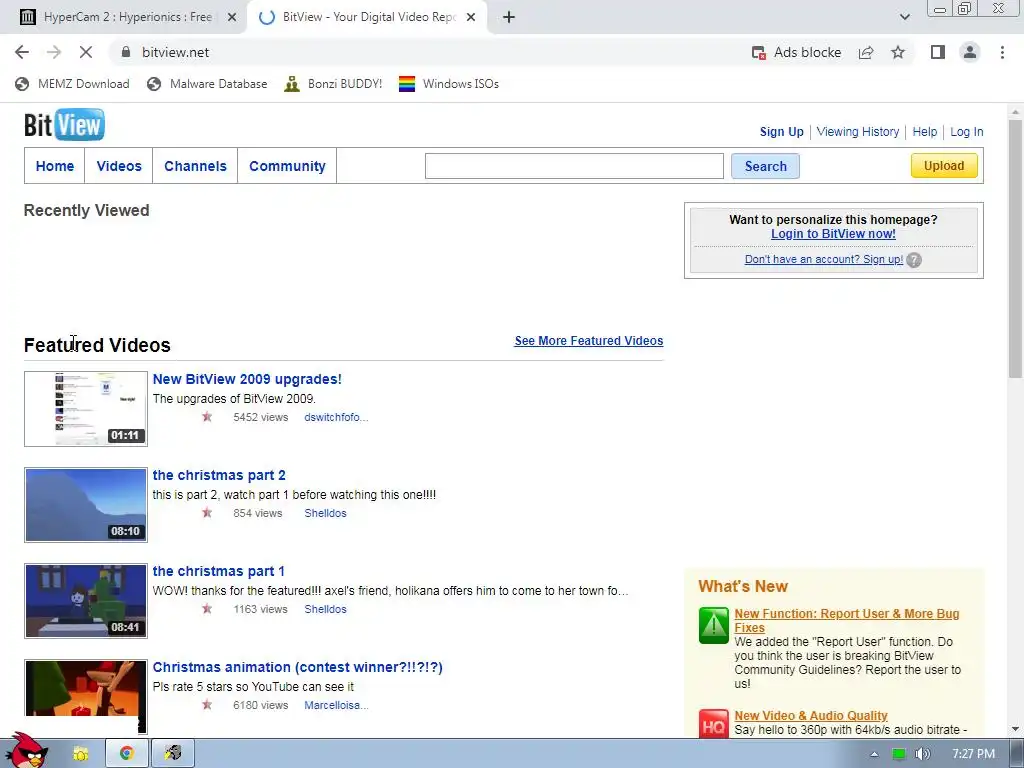Click the Help link at top
The image size is (1024, 768).
click(924, 131)
